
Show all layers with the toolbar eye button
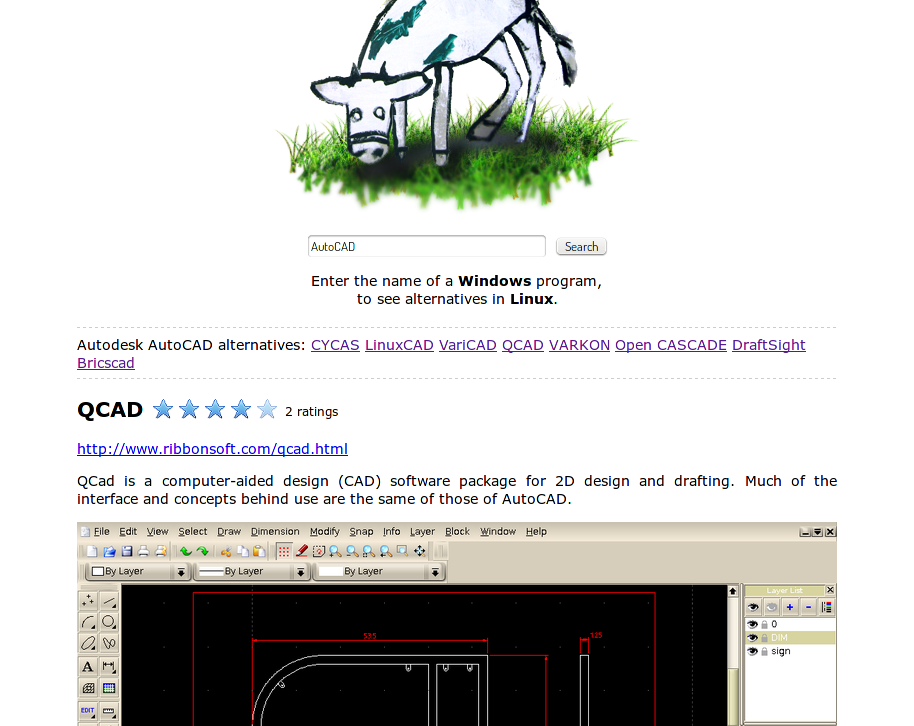coord(753,607)
